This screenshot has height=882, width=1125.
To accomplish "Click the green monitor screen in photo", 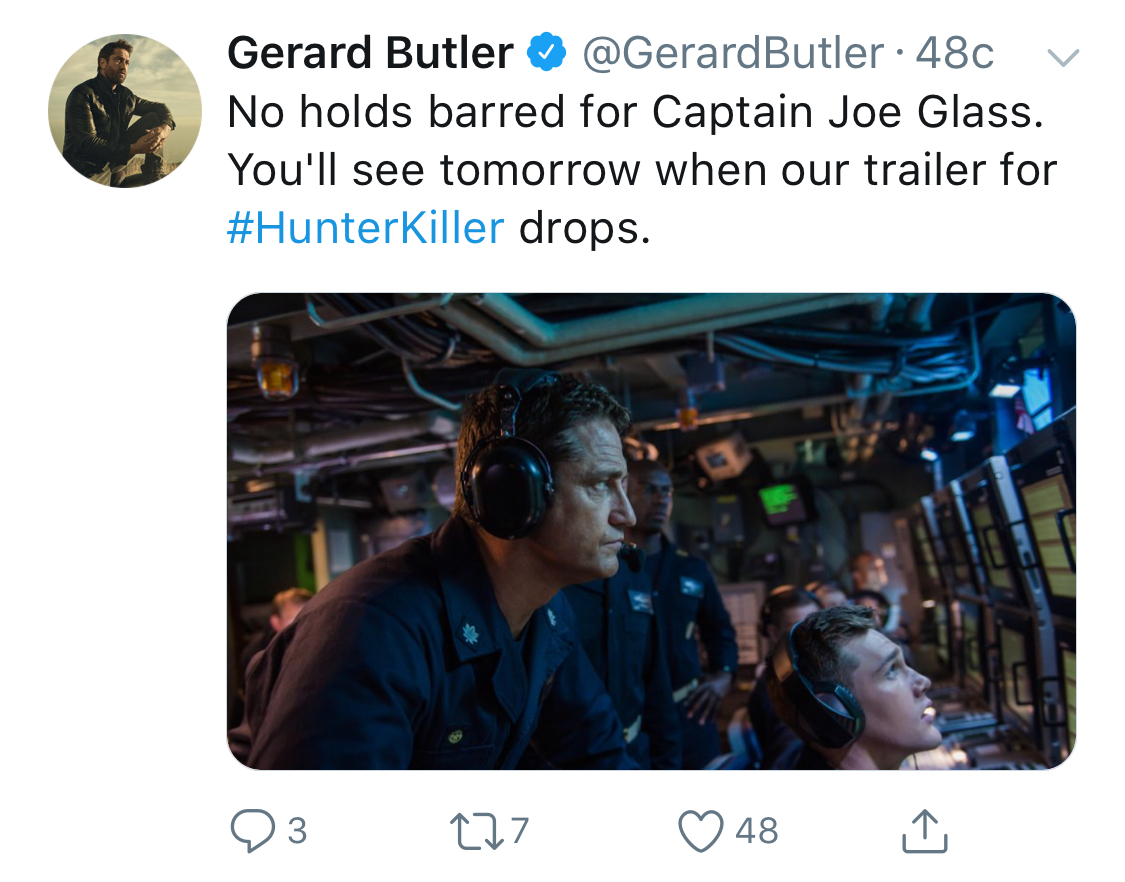I will 782,497.
